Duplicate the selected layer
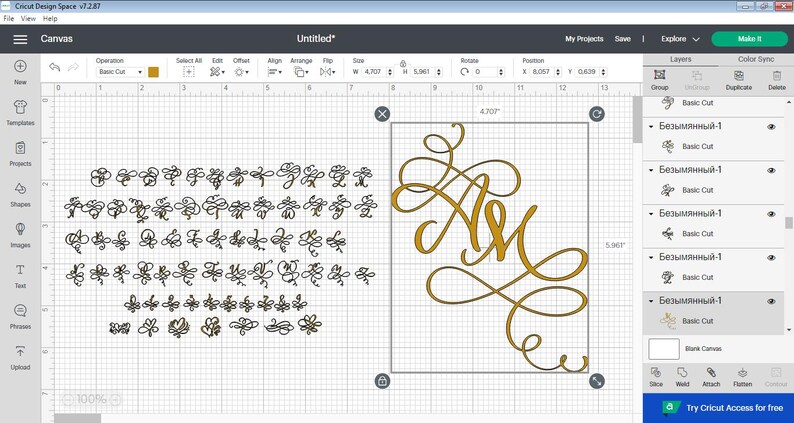The width and height of the screenshot is (794, 423). [739, 80]
